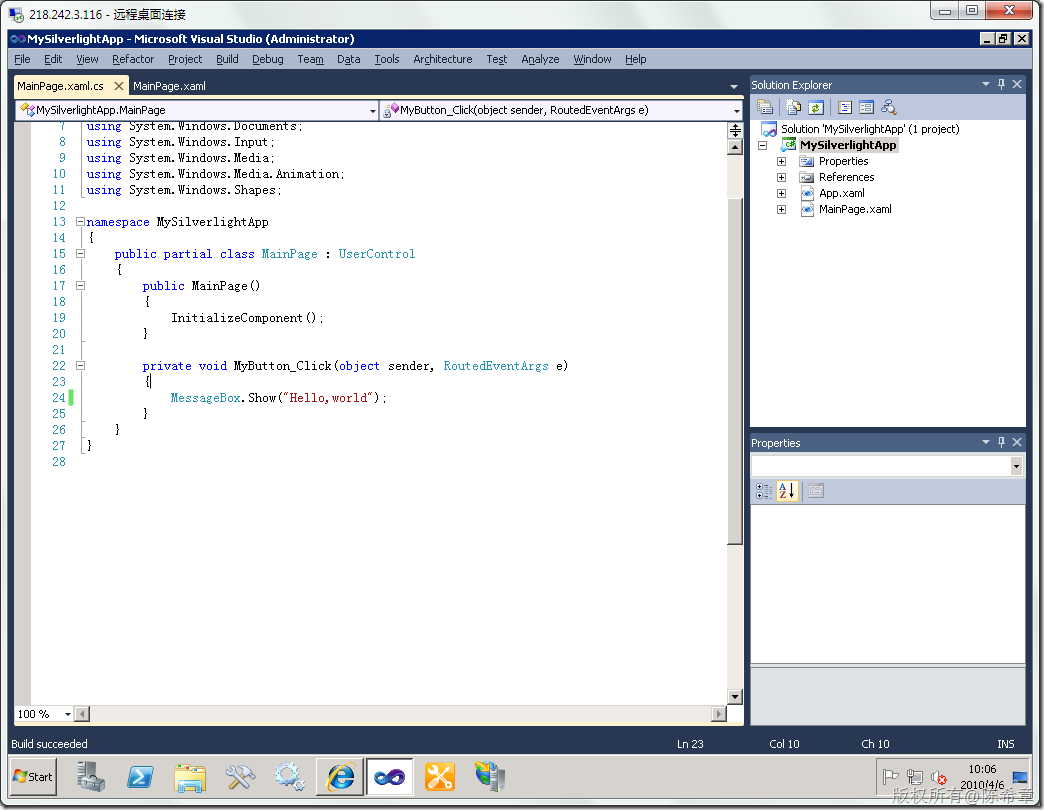Image resolution: width=1044 pixels, height=810 pixels.
Task: Collapse the MainPage class code region
Action: pyautogui.click(x=80, y=254)
